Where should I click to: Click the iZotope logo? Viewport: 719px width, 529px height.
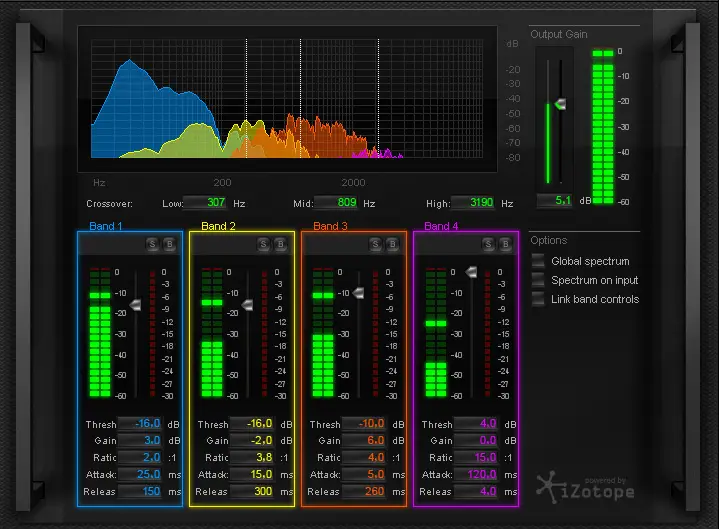[x=586, y=488]
